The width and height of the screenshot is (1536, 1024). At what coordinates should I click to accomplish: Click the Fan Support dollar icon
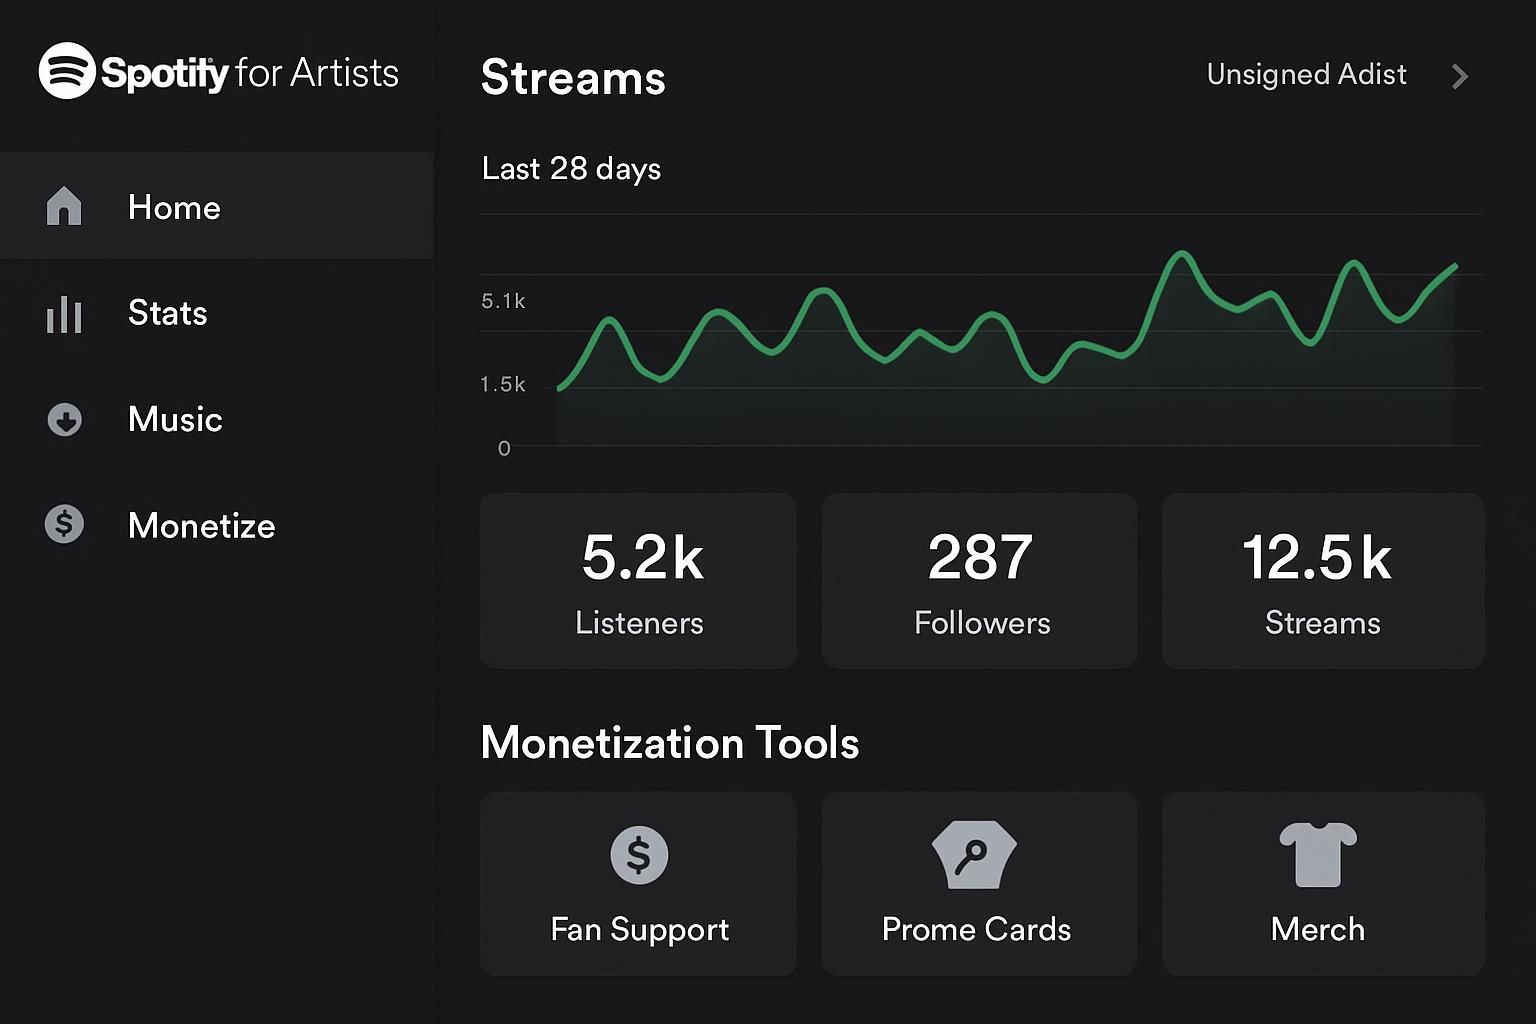click(x=638, y=855)
